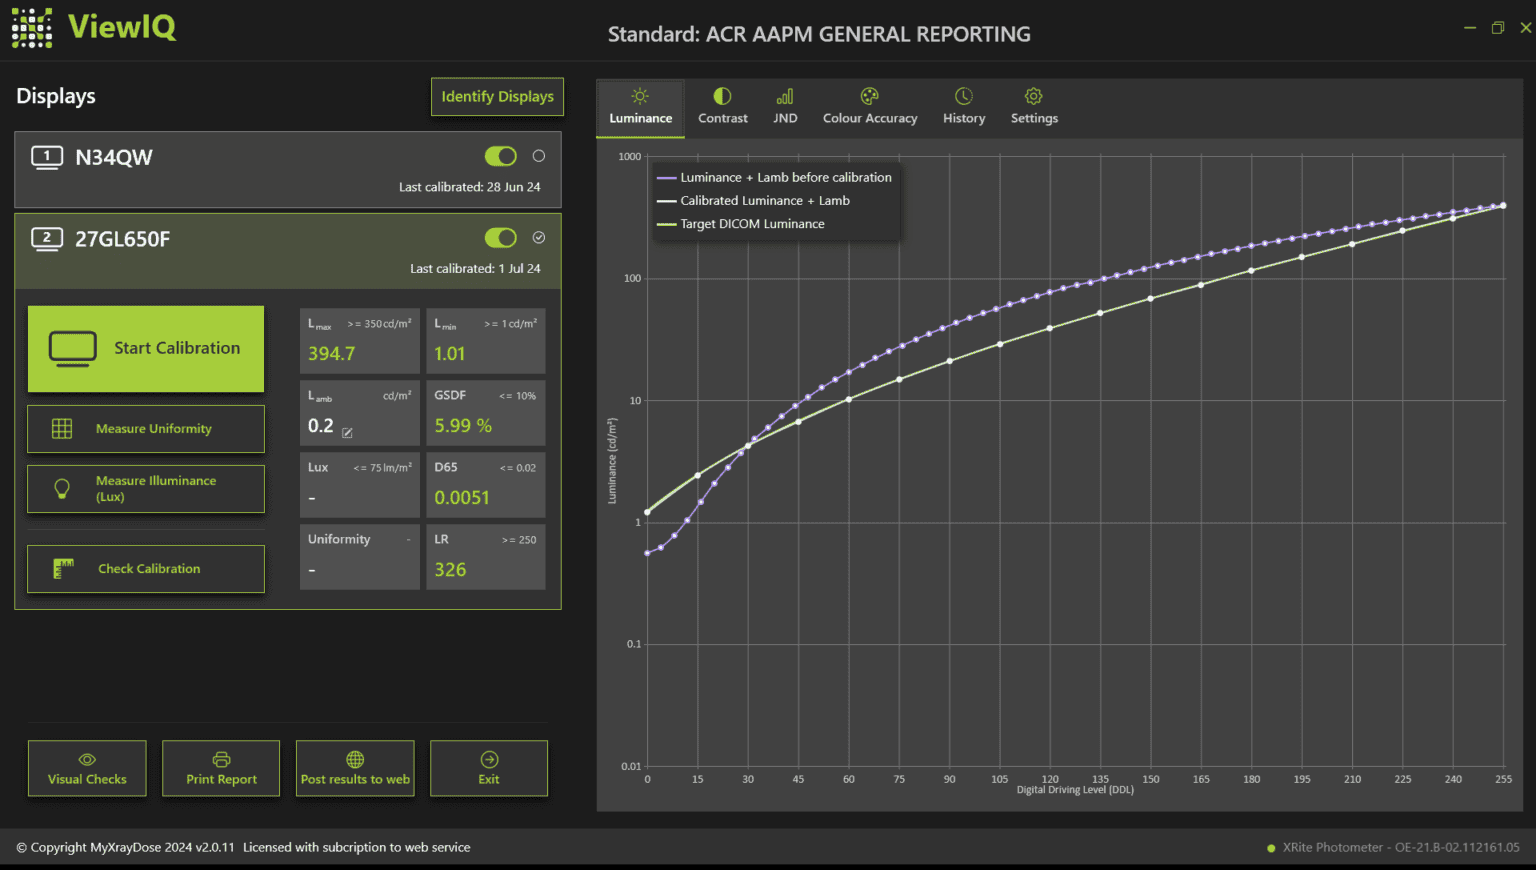
Task: Click Measure Illuminance (Lux) button
Action: click(x=146, y=489)
